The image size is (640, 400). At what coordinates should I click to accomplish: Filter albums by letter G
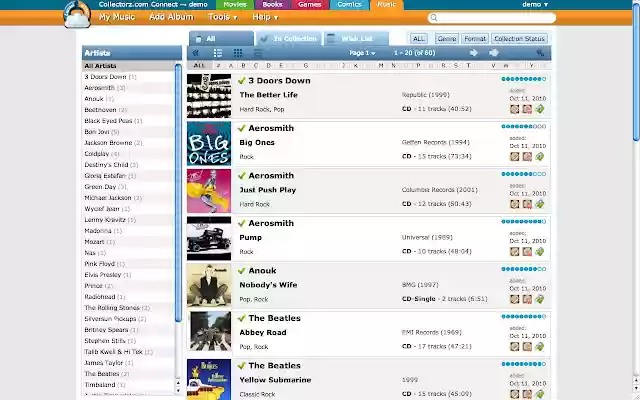[306, 65]
